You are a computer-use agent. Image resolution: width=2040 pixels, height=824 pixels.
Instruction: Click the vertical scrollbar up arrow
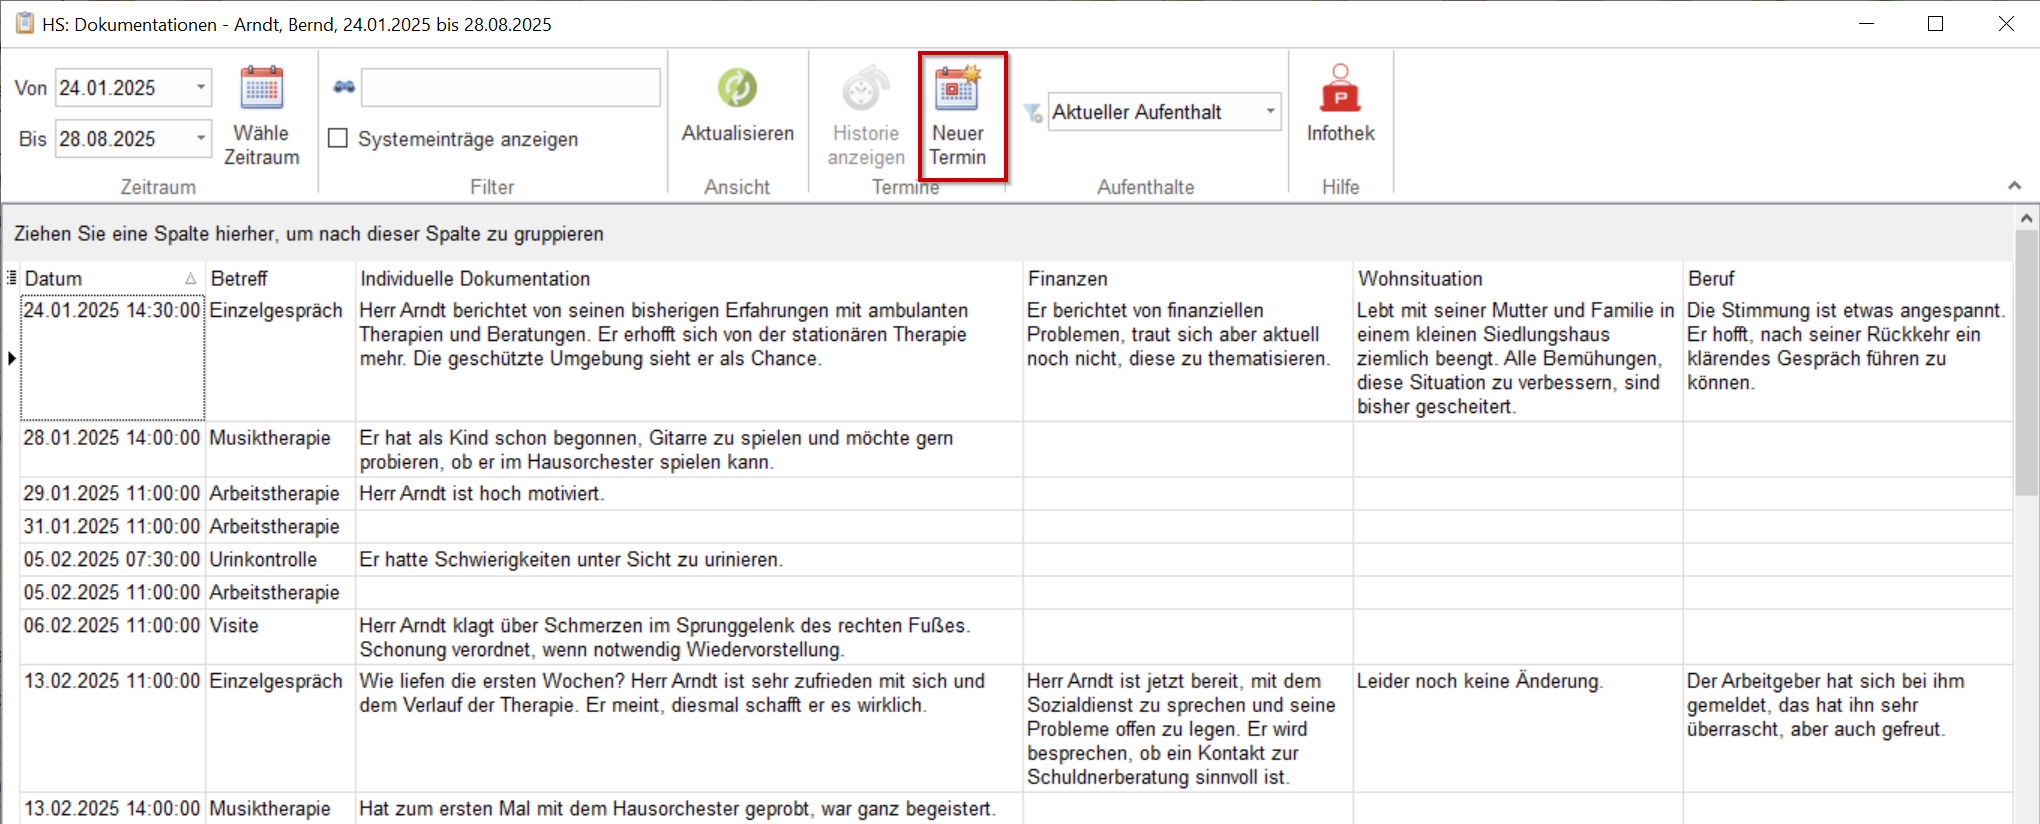(2026, 218)
